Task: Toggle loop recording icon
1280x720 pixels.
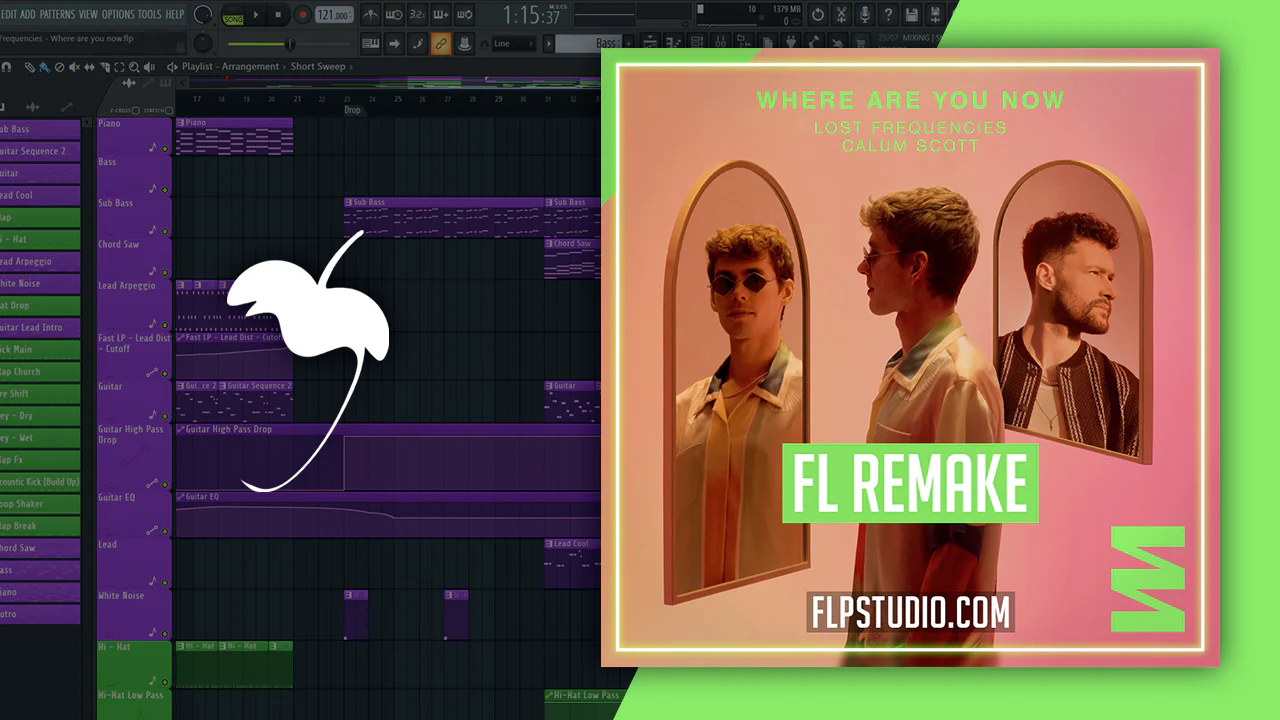Action: (463, 15)
